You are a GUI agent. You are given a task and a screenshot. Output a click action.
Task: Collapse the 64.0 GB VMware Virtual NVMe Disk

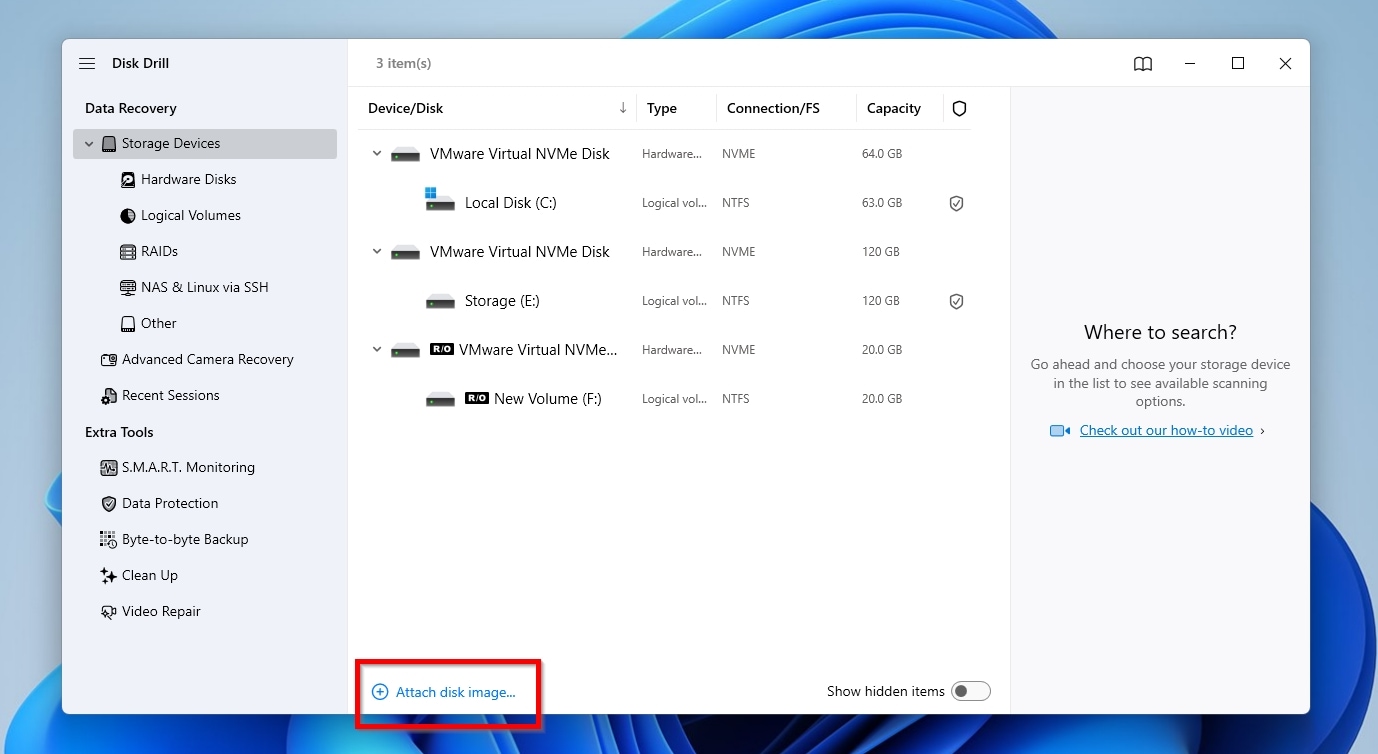click(x=377, y=154)
